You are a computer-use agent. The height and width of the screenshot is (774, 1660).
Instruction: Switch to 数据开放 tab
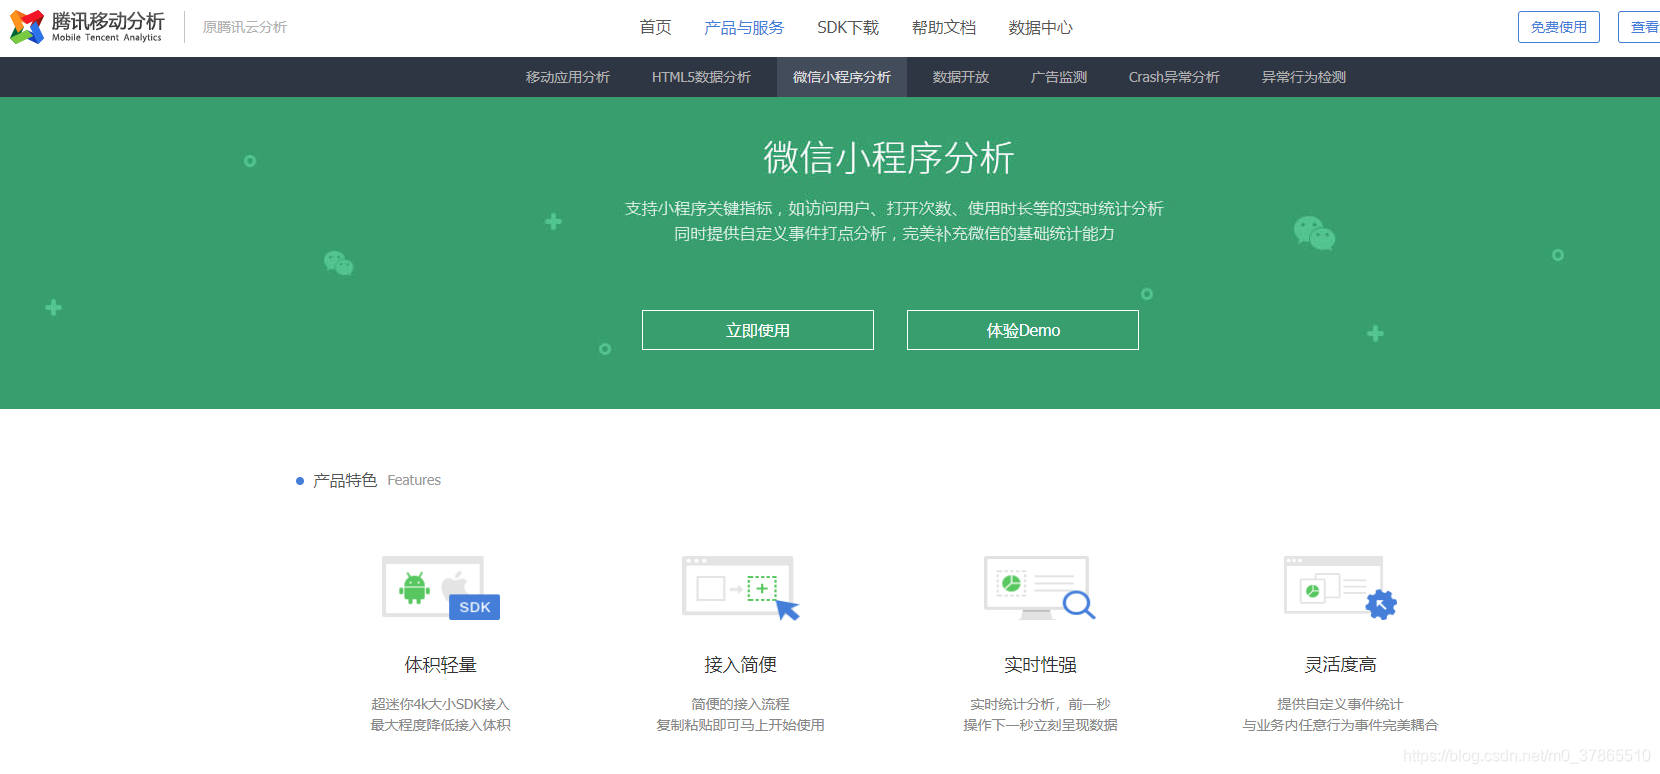(961, 77)
